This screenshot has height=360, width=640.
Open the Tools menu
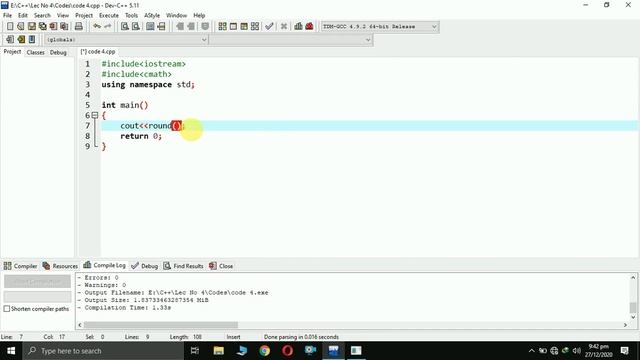131,16
